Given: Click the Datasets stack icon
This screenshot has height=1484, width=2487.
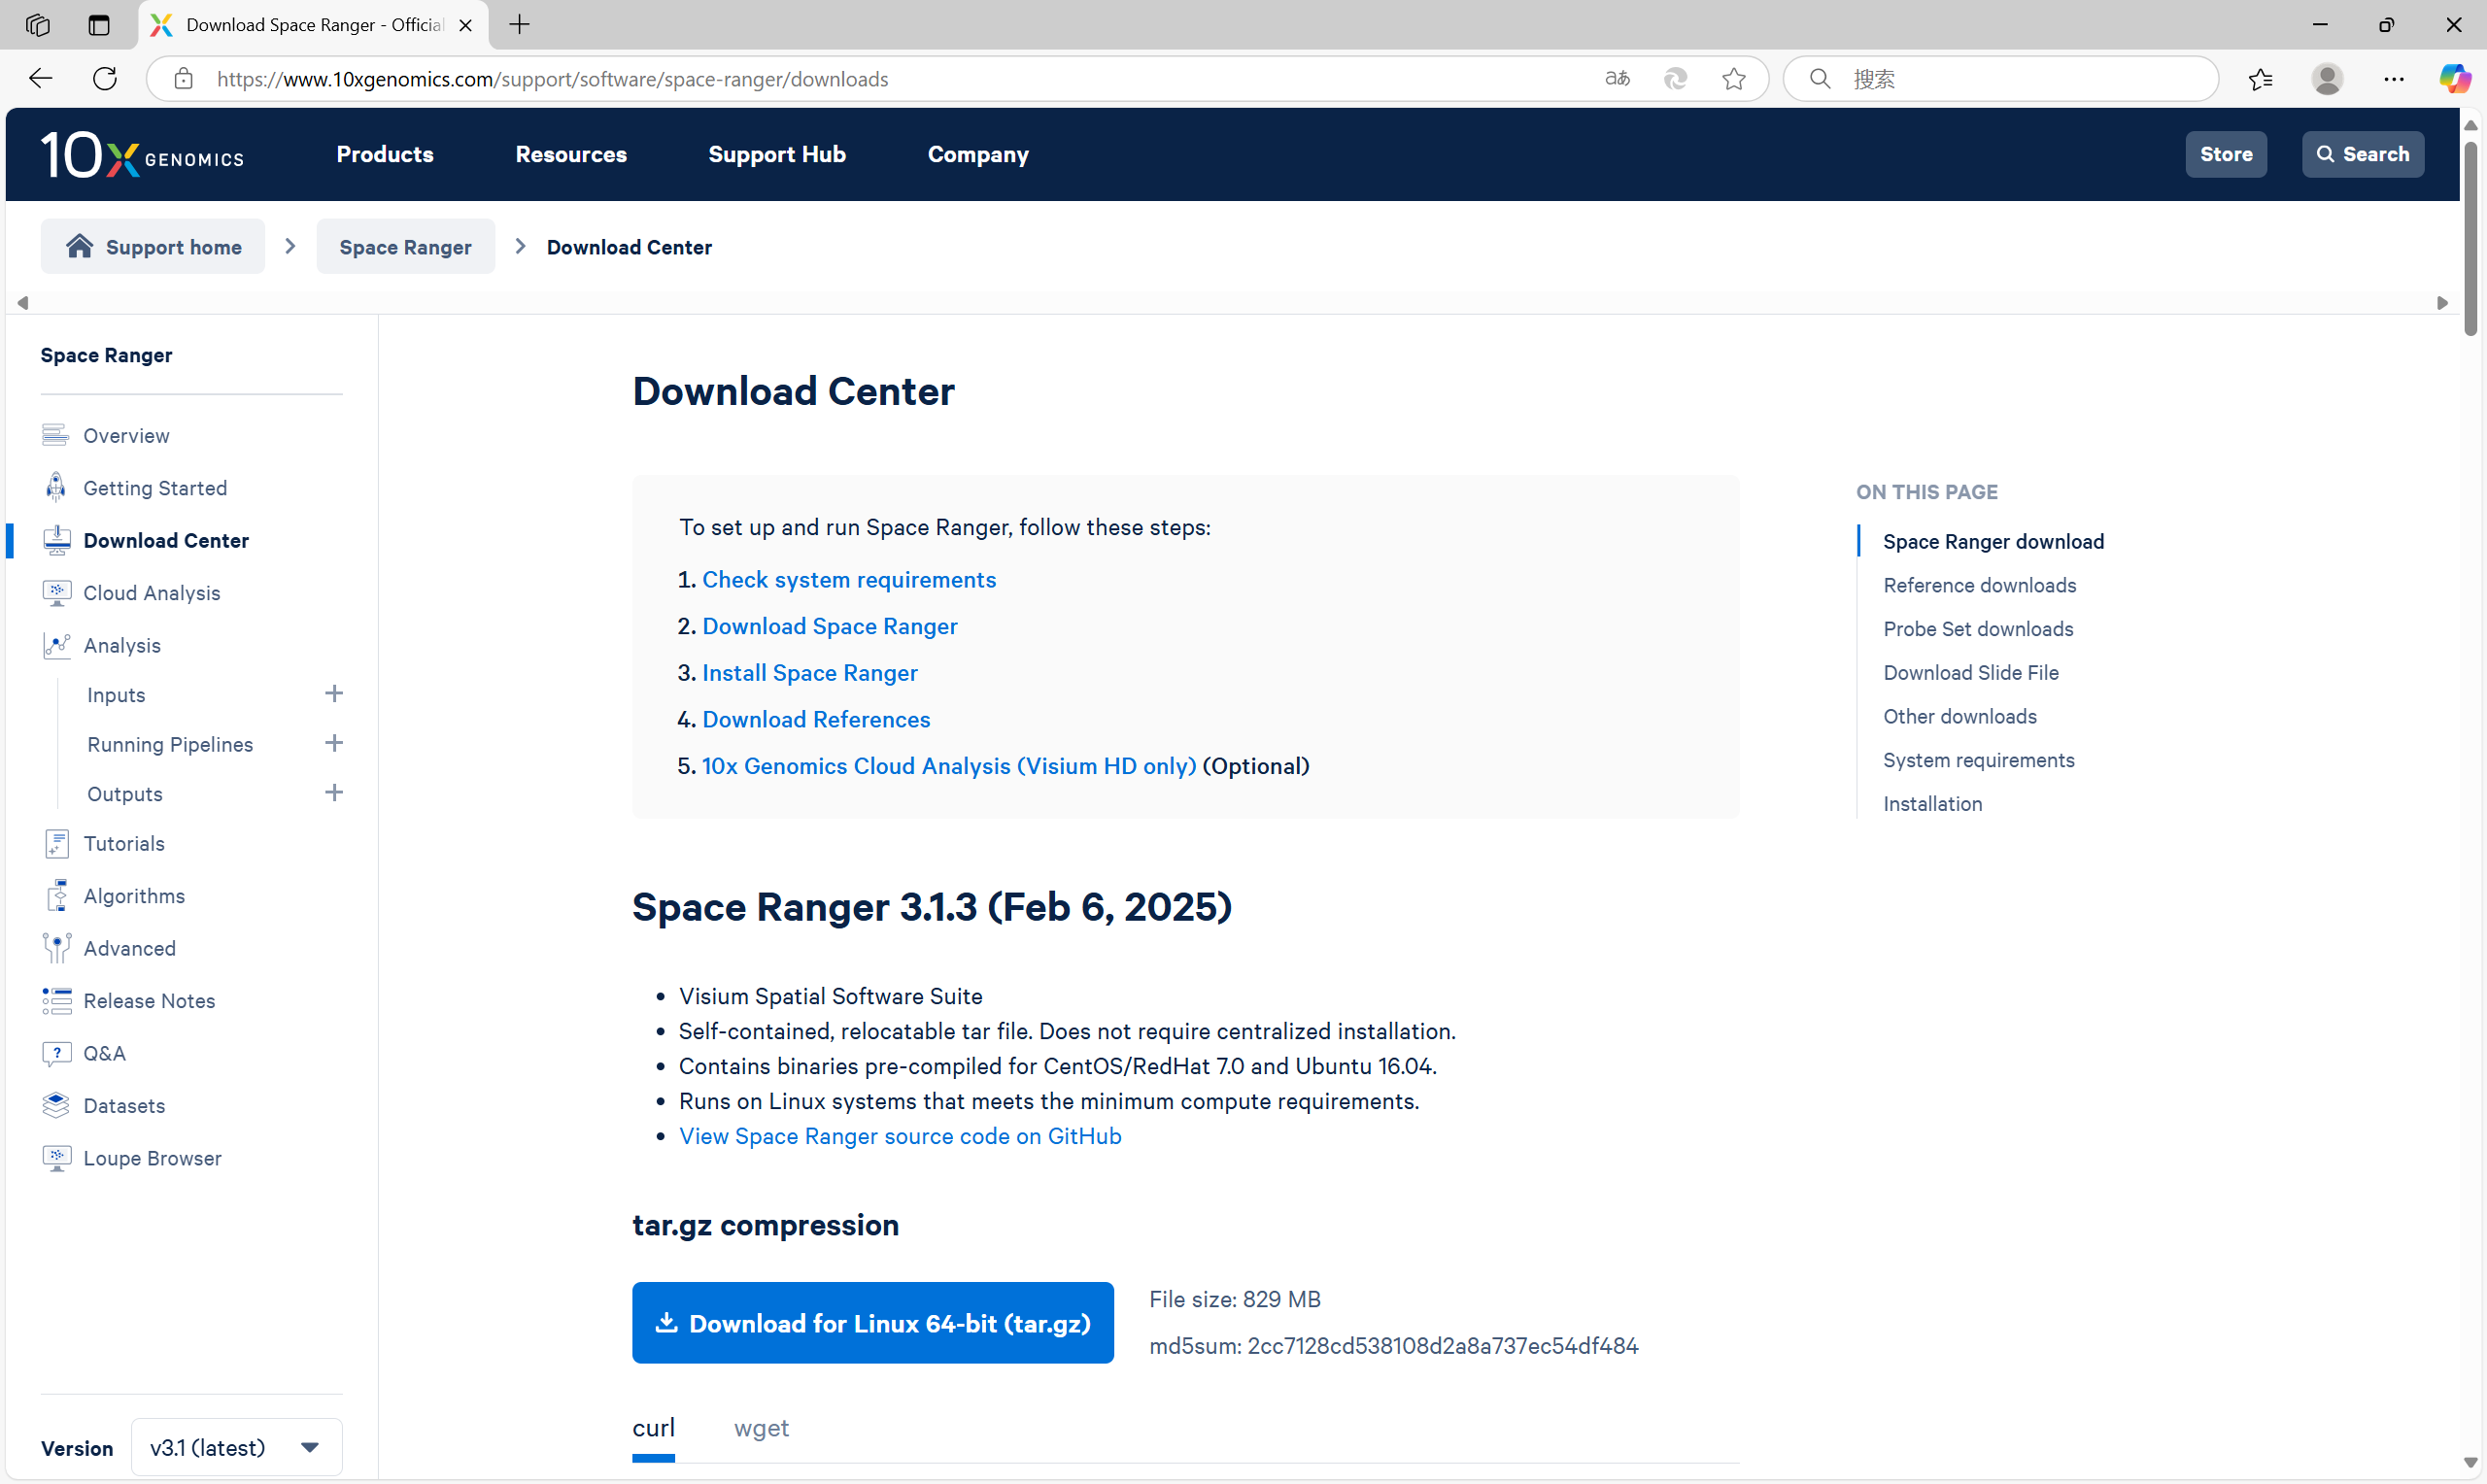Looking at the screenshot, I should pos(56,1105).
